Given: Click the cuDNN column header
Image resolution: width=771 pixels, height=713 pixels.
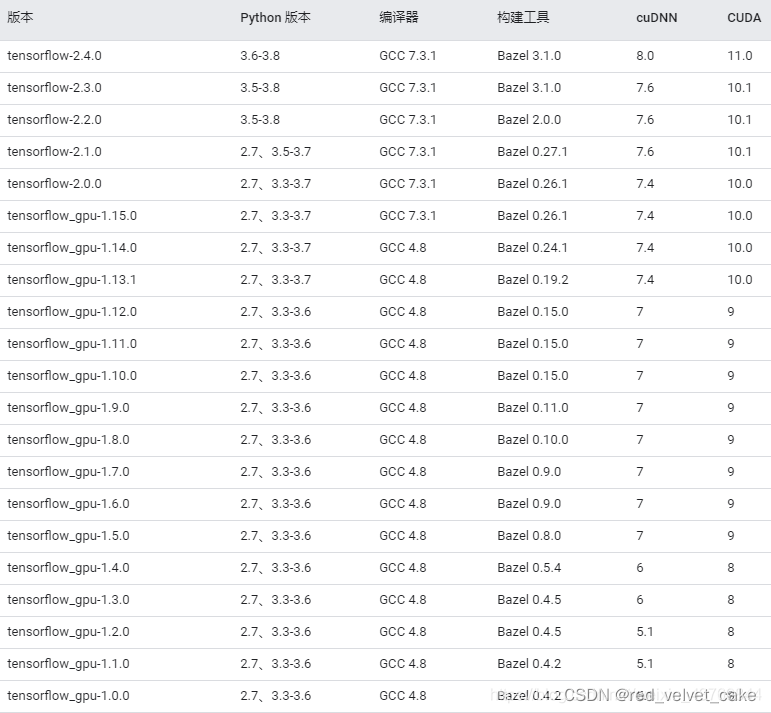Looking at the screenshot, I should [x=656, y=18].
